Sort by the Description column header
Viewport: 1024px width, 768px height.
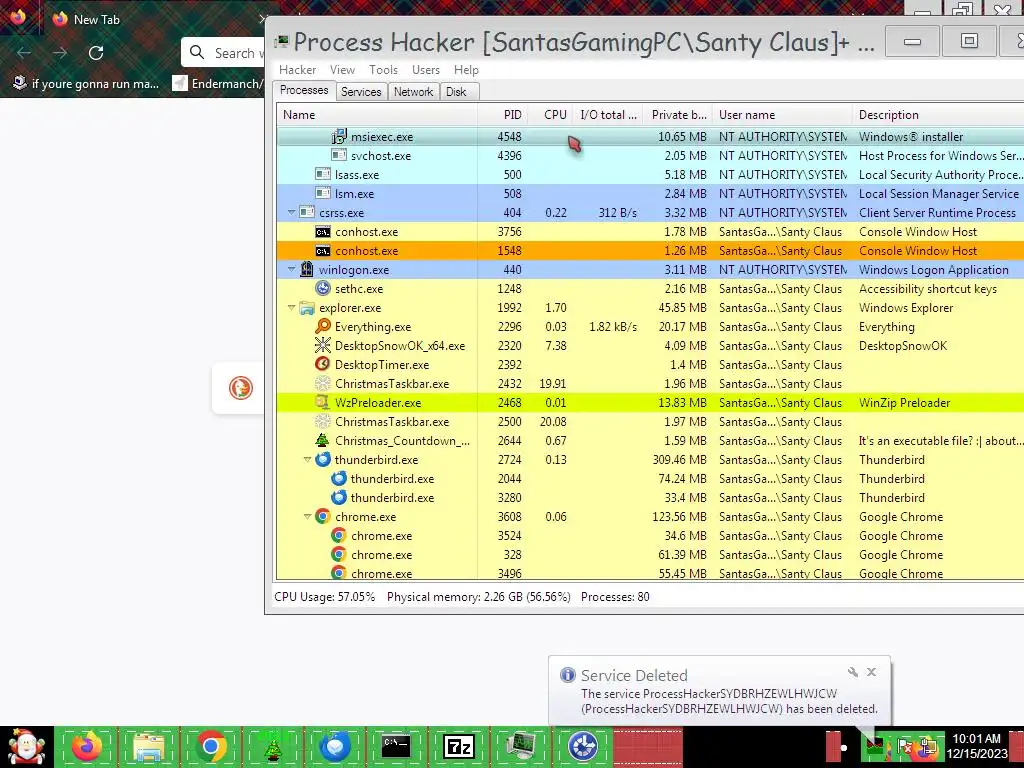click(938, 115)
